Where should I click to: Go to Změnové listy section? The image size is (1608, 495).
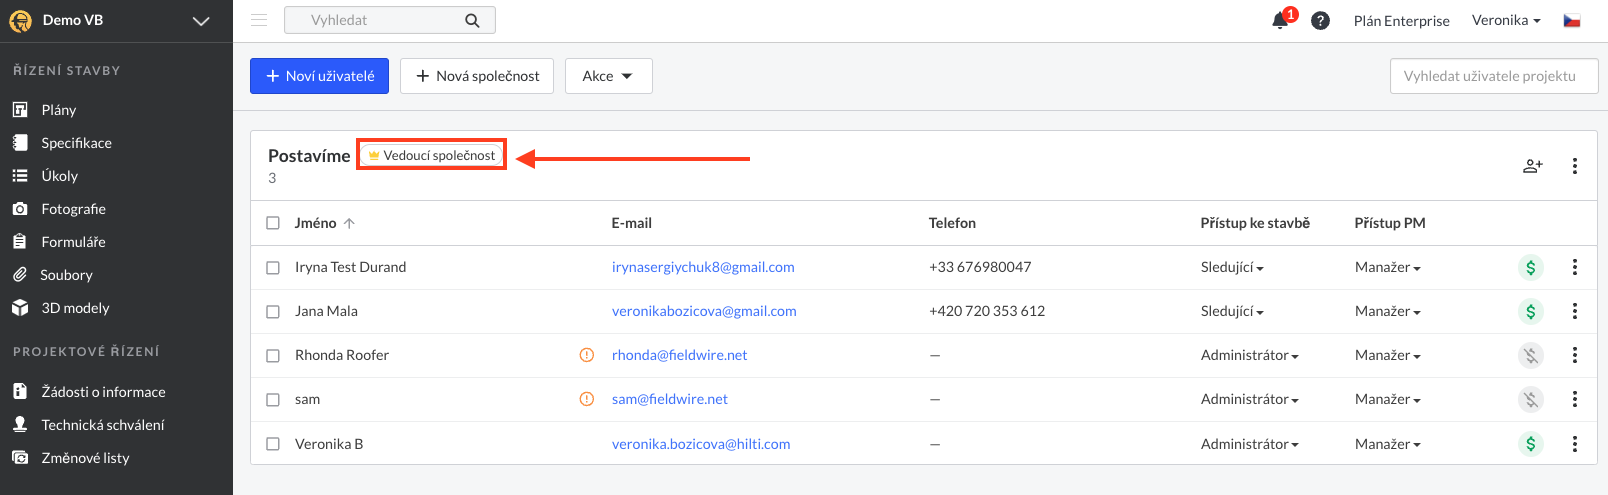coord(85,458)
